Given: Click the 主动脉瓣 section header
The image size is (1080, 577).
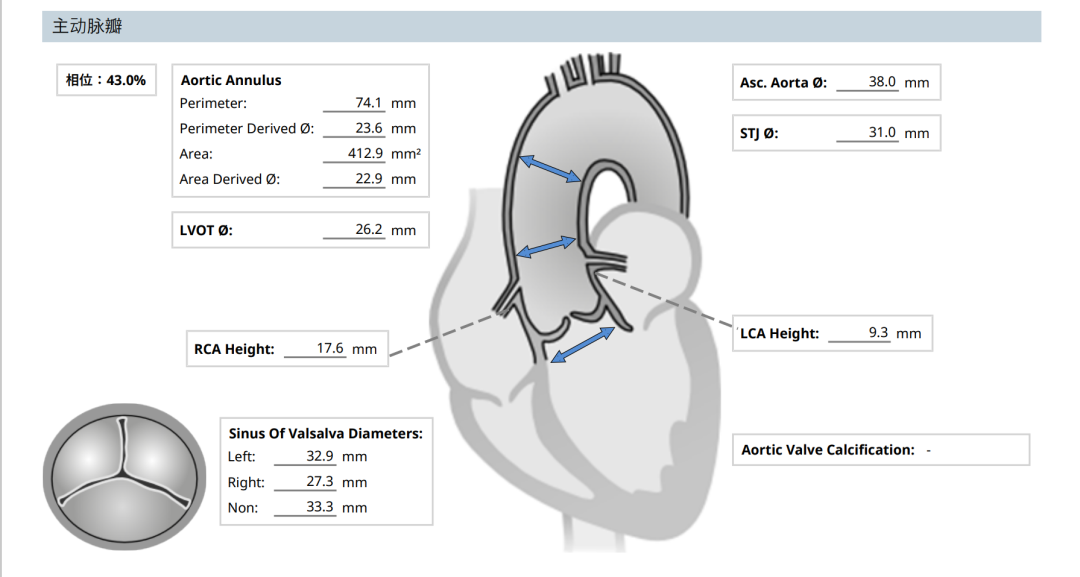Looking at the screenshot, I should pyautogui.click(x=88, y=27).
